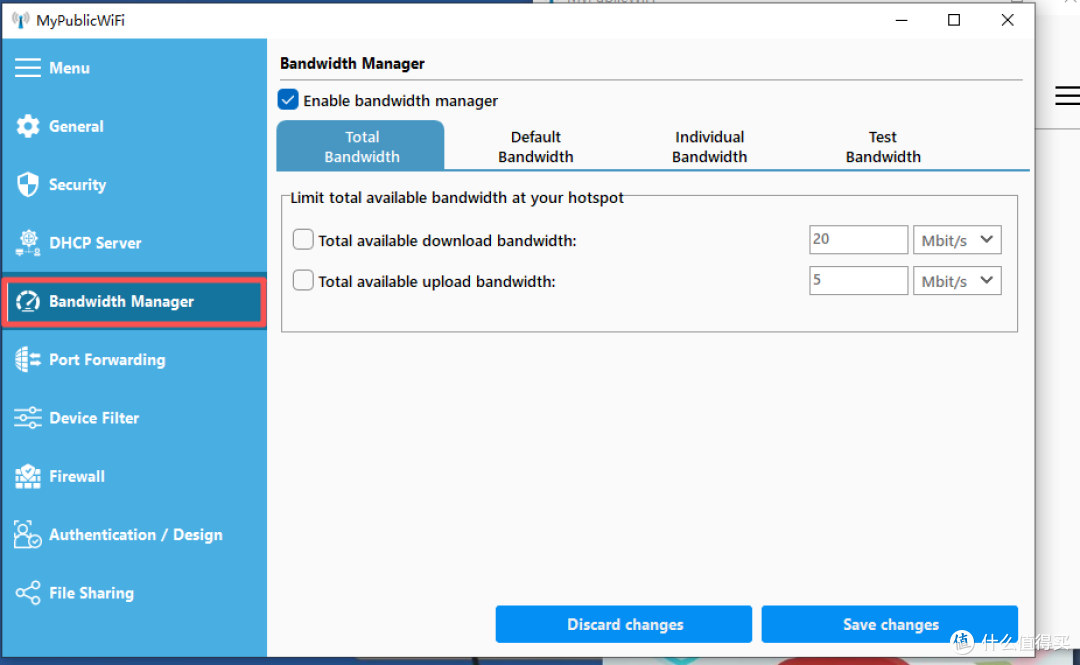Screen dimensions: 1080x665
Task: Select the General label in sidebar
Action: [x=76, y=126]
